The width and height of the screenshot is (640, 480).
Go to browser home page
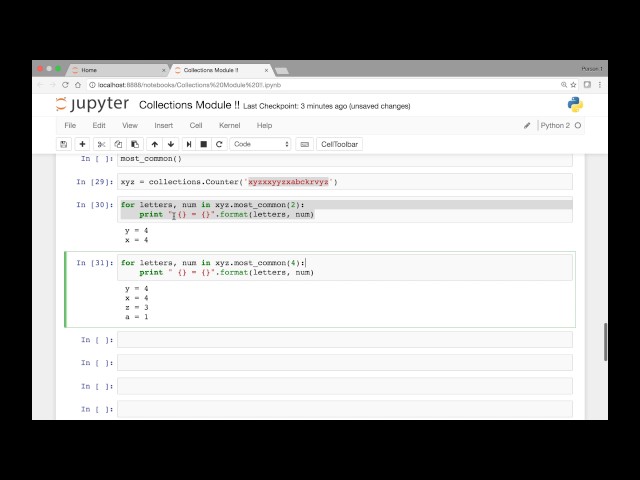[78, 85]
